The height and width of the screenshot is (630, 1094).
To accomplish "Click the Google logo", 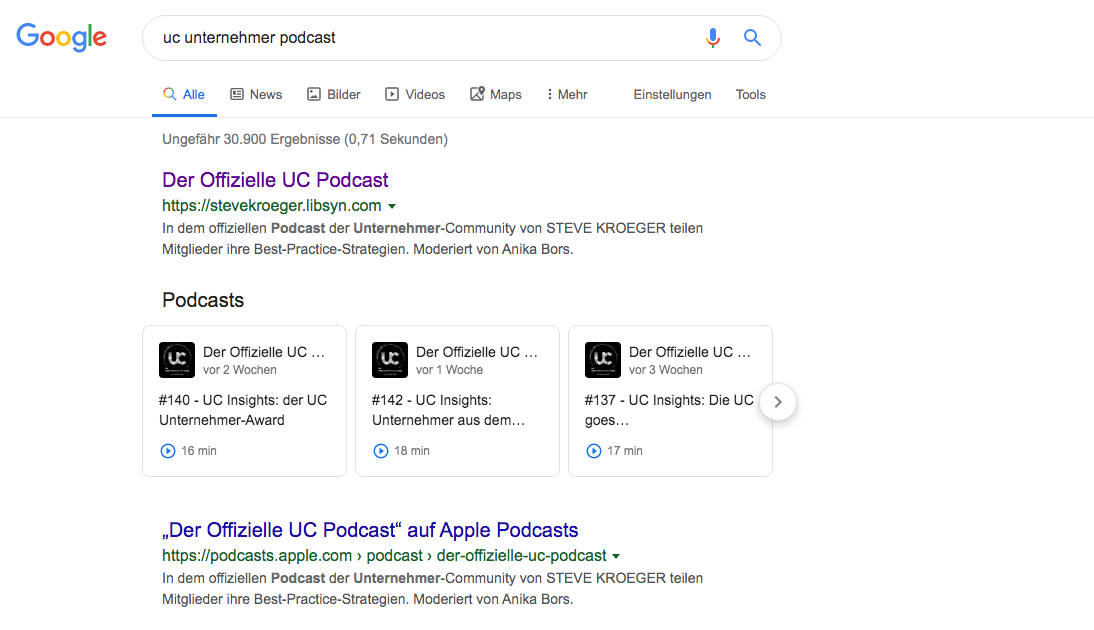I will click(61, 37).
